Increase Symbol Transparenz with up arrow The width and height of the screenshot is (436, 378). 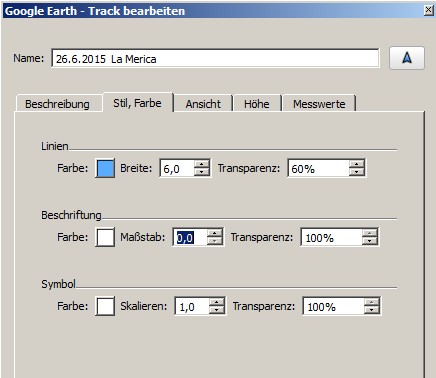point(372,302)
